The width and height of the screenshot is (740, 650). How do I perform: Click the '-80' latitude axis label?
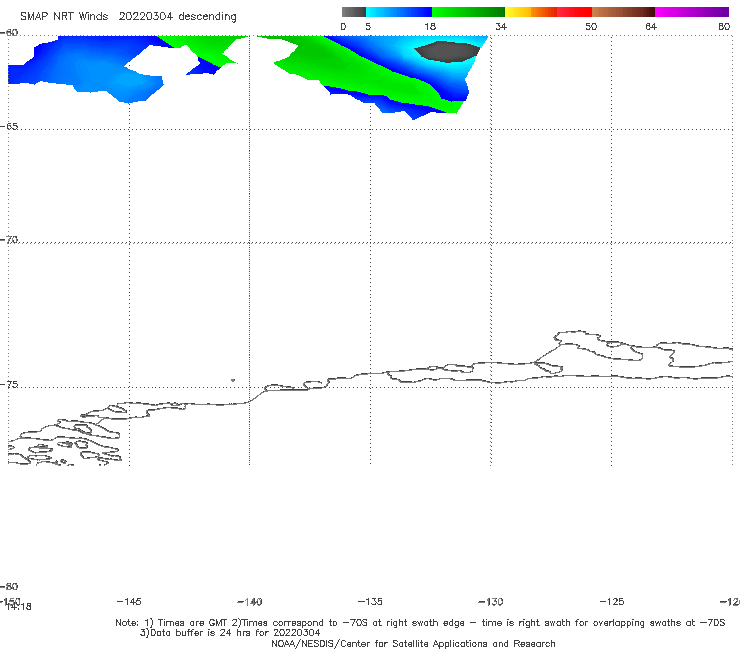tap(9, 587)
